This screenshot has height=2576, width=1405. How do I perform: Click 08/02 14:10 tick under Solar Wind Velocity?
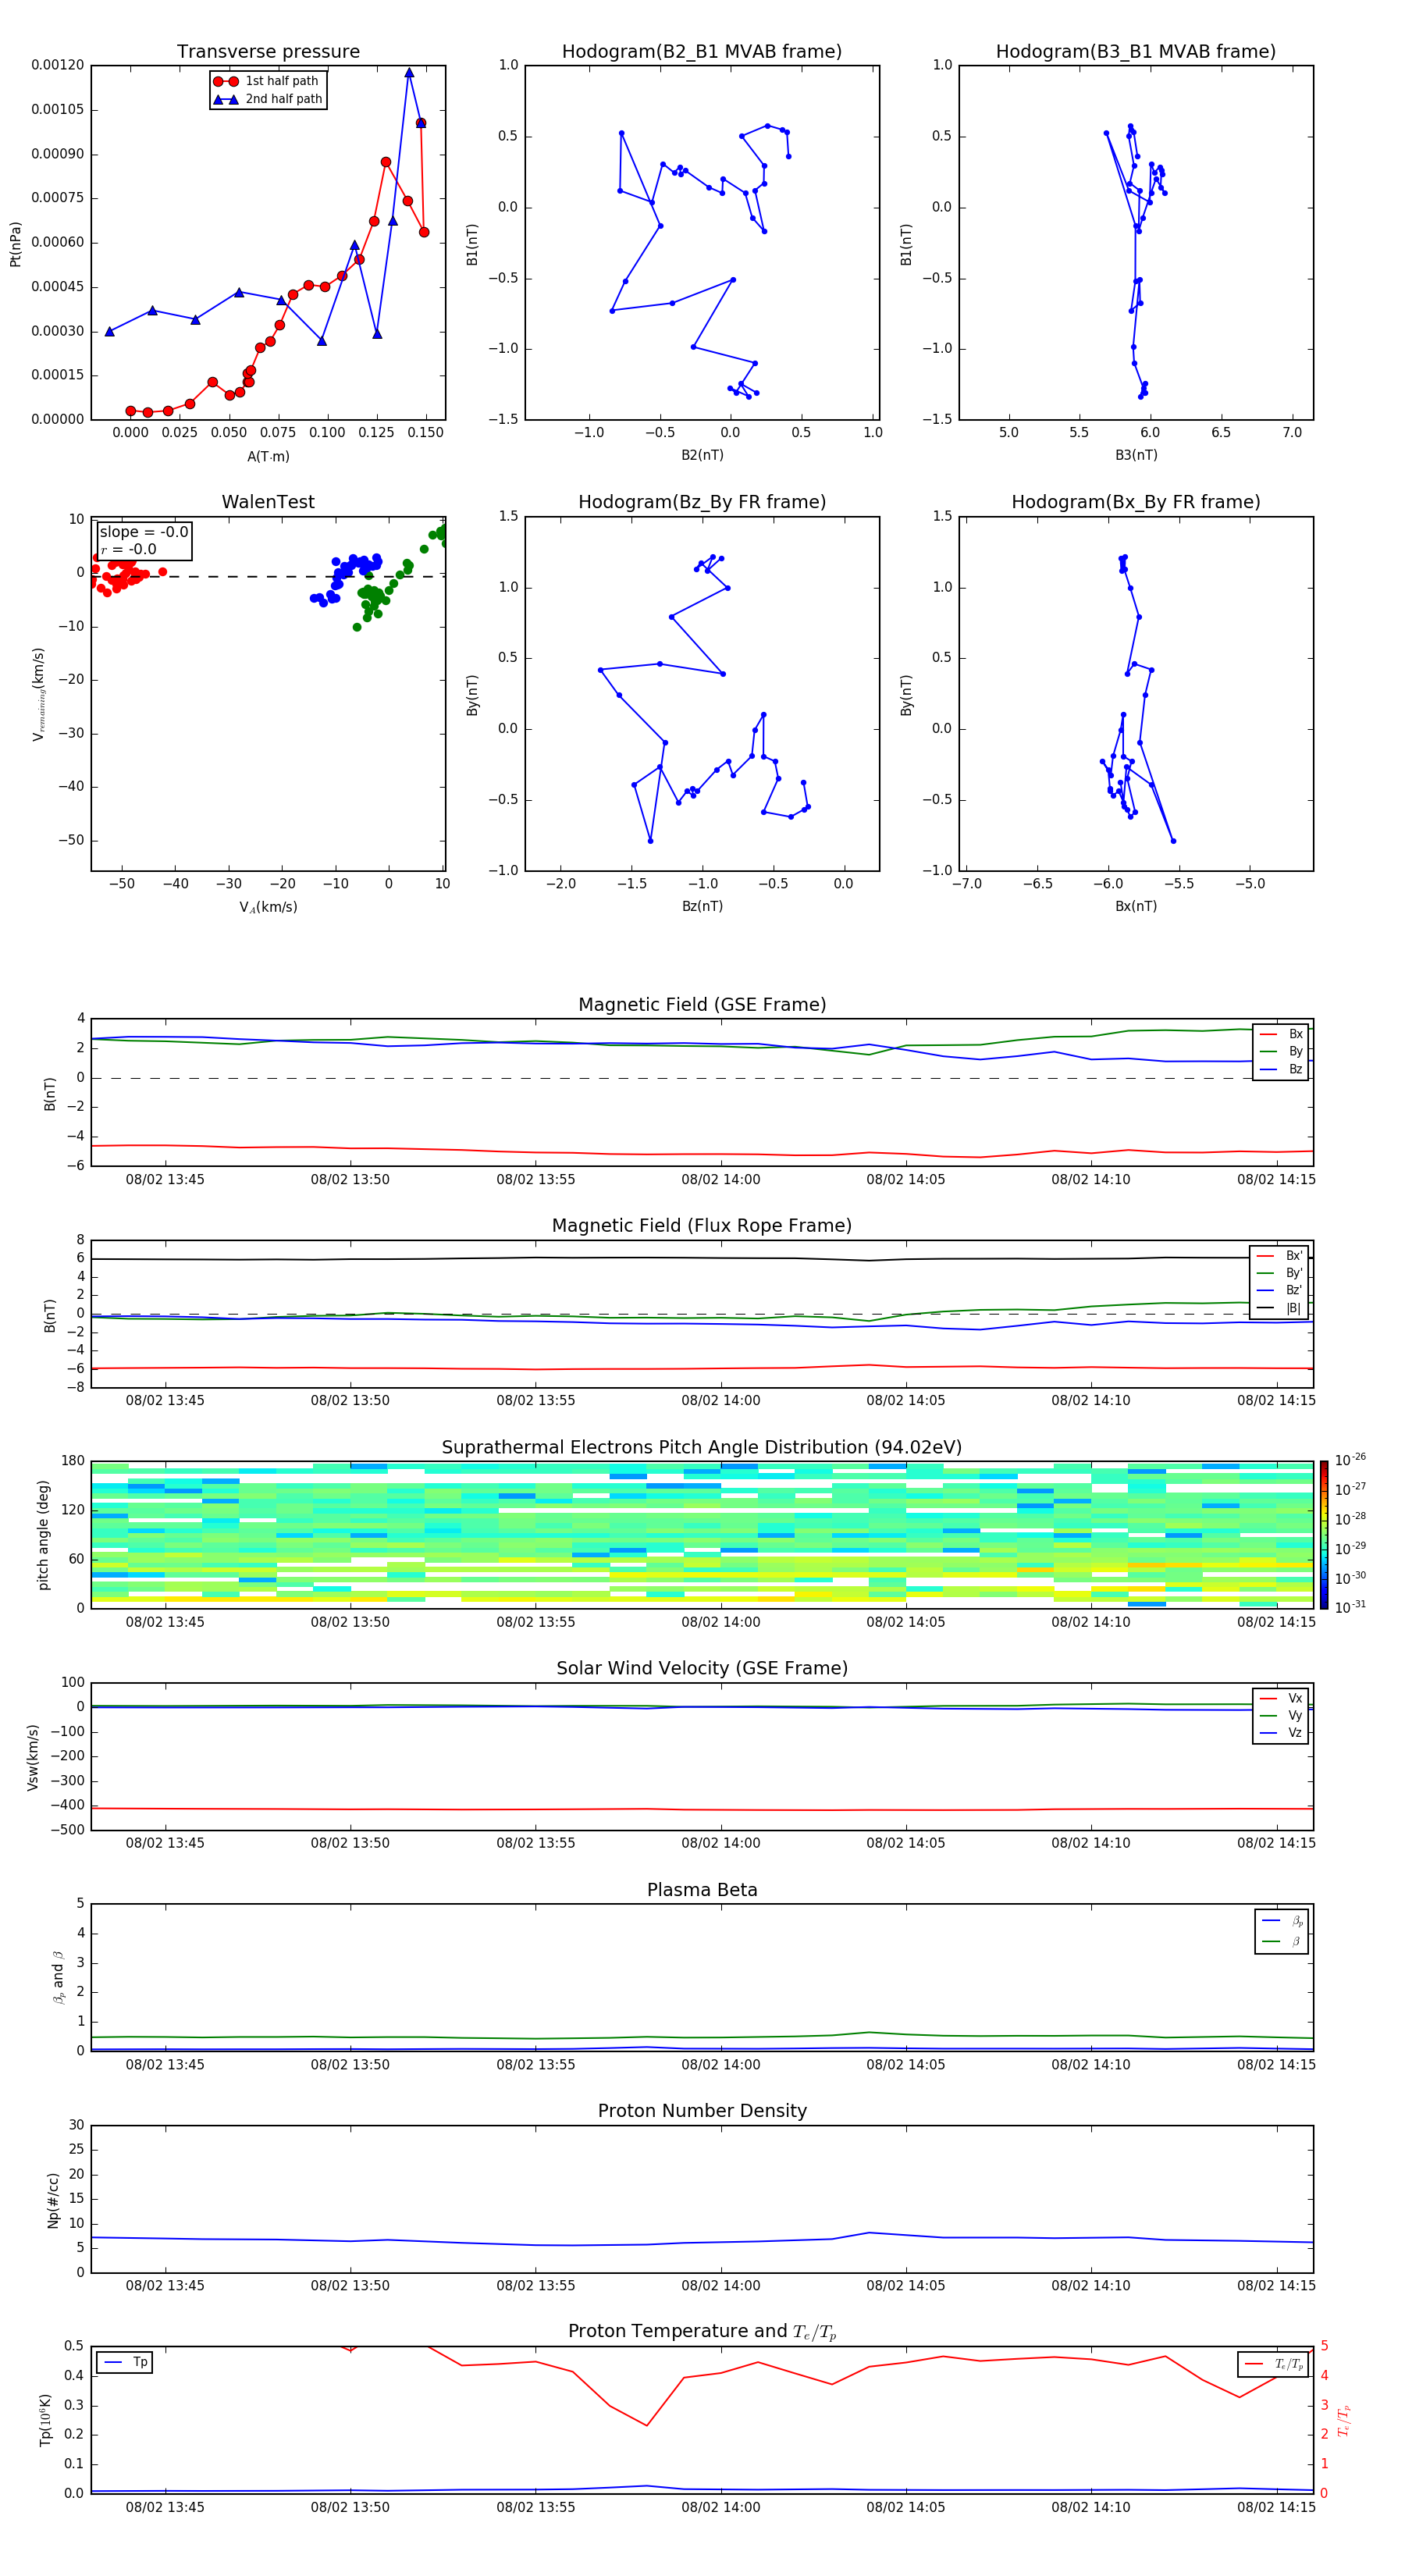(x=1090, y=1843)
